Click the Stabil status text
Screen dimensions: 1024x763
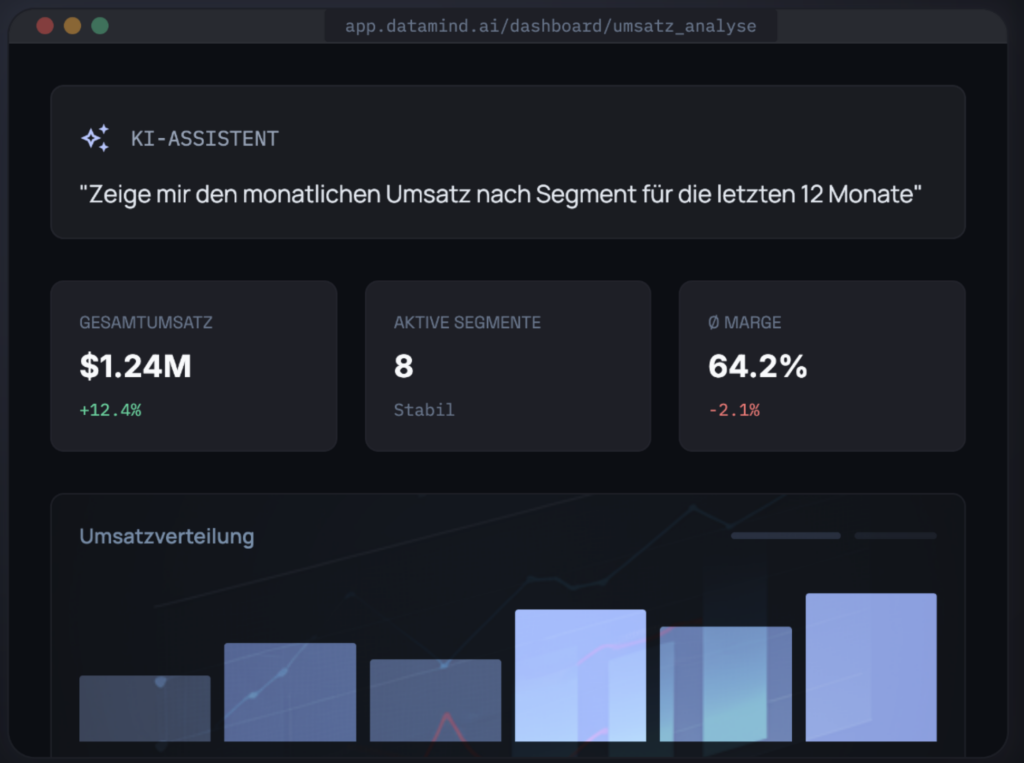[424, 410]
